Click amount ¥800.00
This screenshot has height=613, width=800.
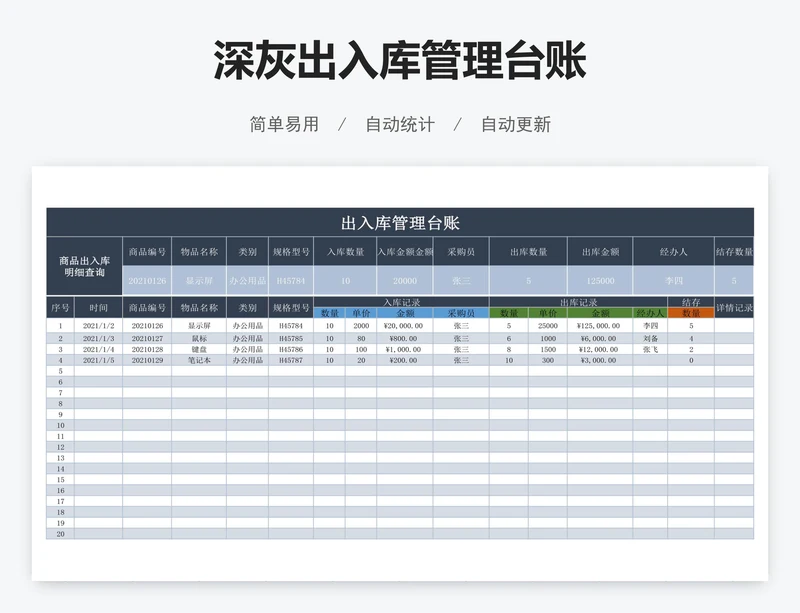(x=403, y=338)
